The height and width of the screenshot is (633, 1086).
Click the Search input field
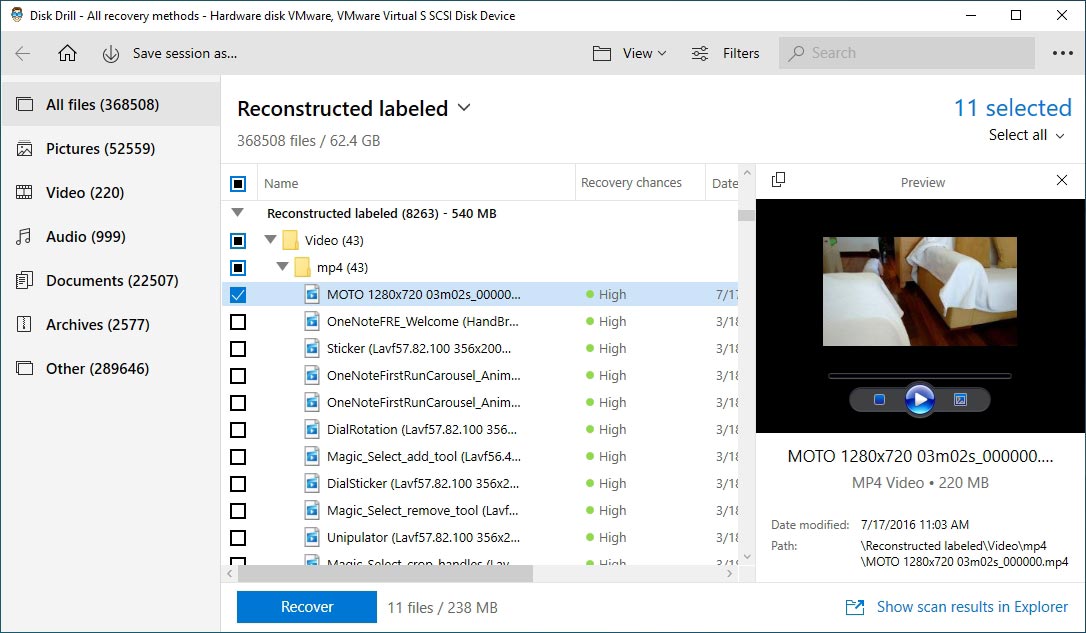pyautogui.click(x=907, y=53)
